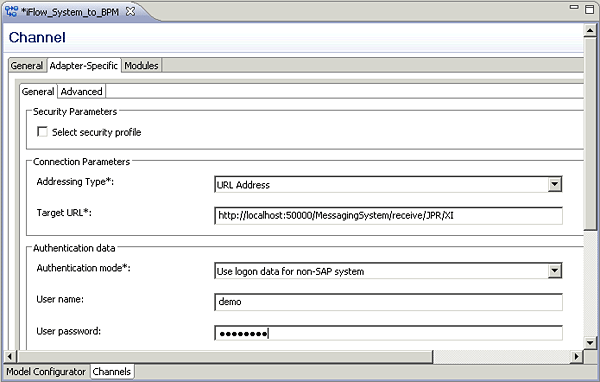Maximize the editor view
Image resolution: width=600 pixels, height=382 pixels.
click(x=589, y=9)
